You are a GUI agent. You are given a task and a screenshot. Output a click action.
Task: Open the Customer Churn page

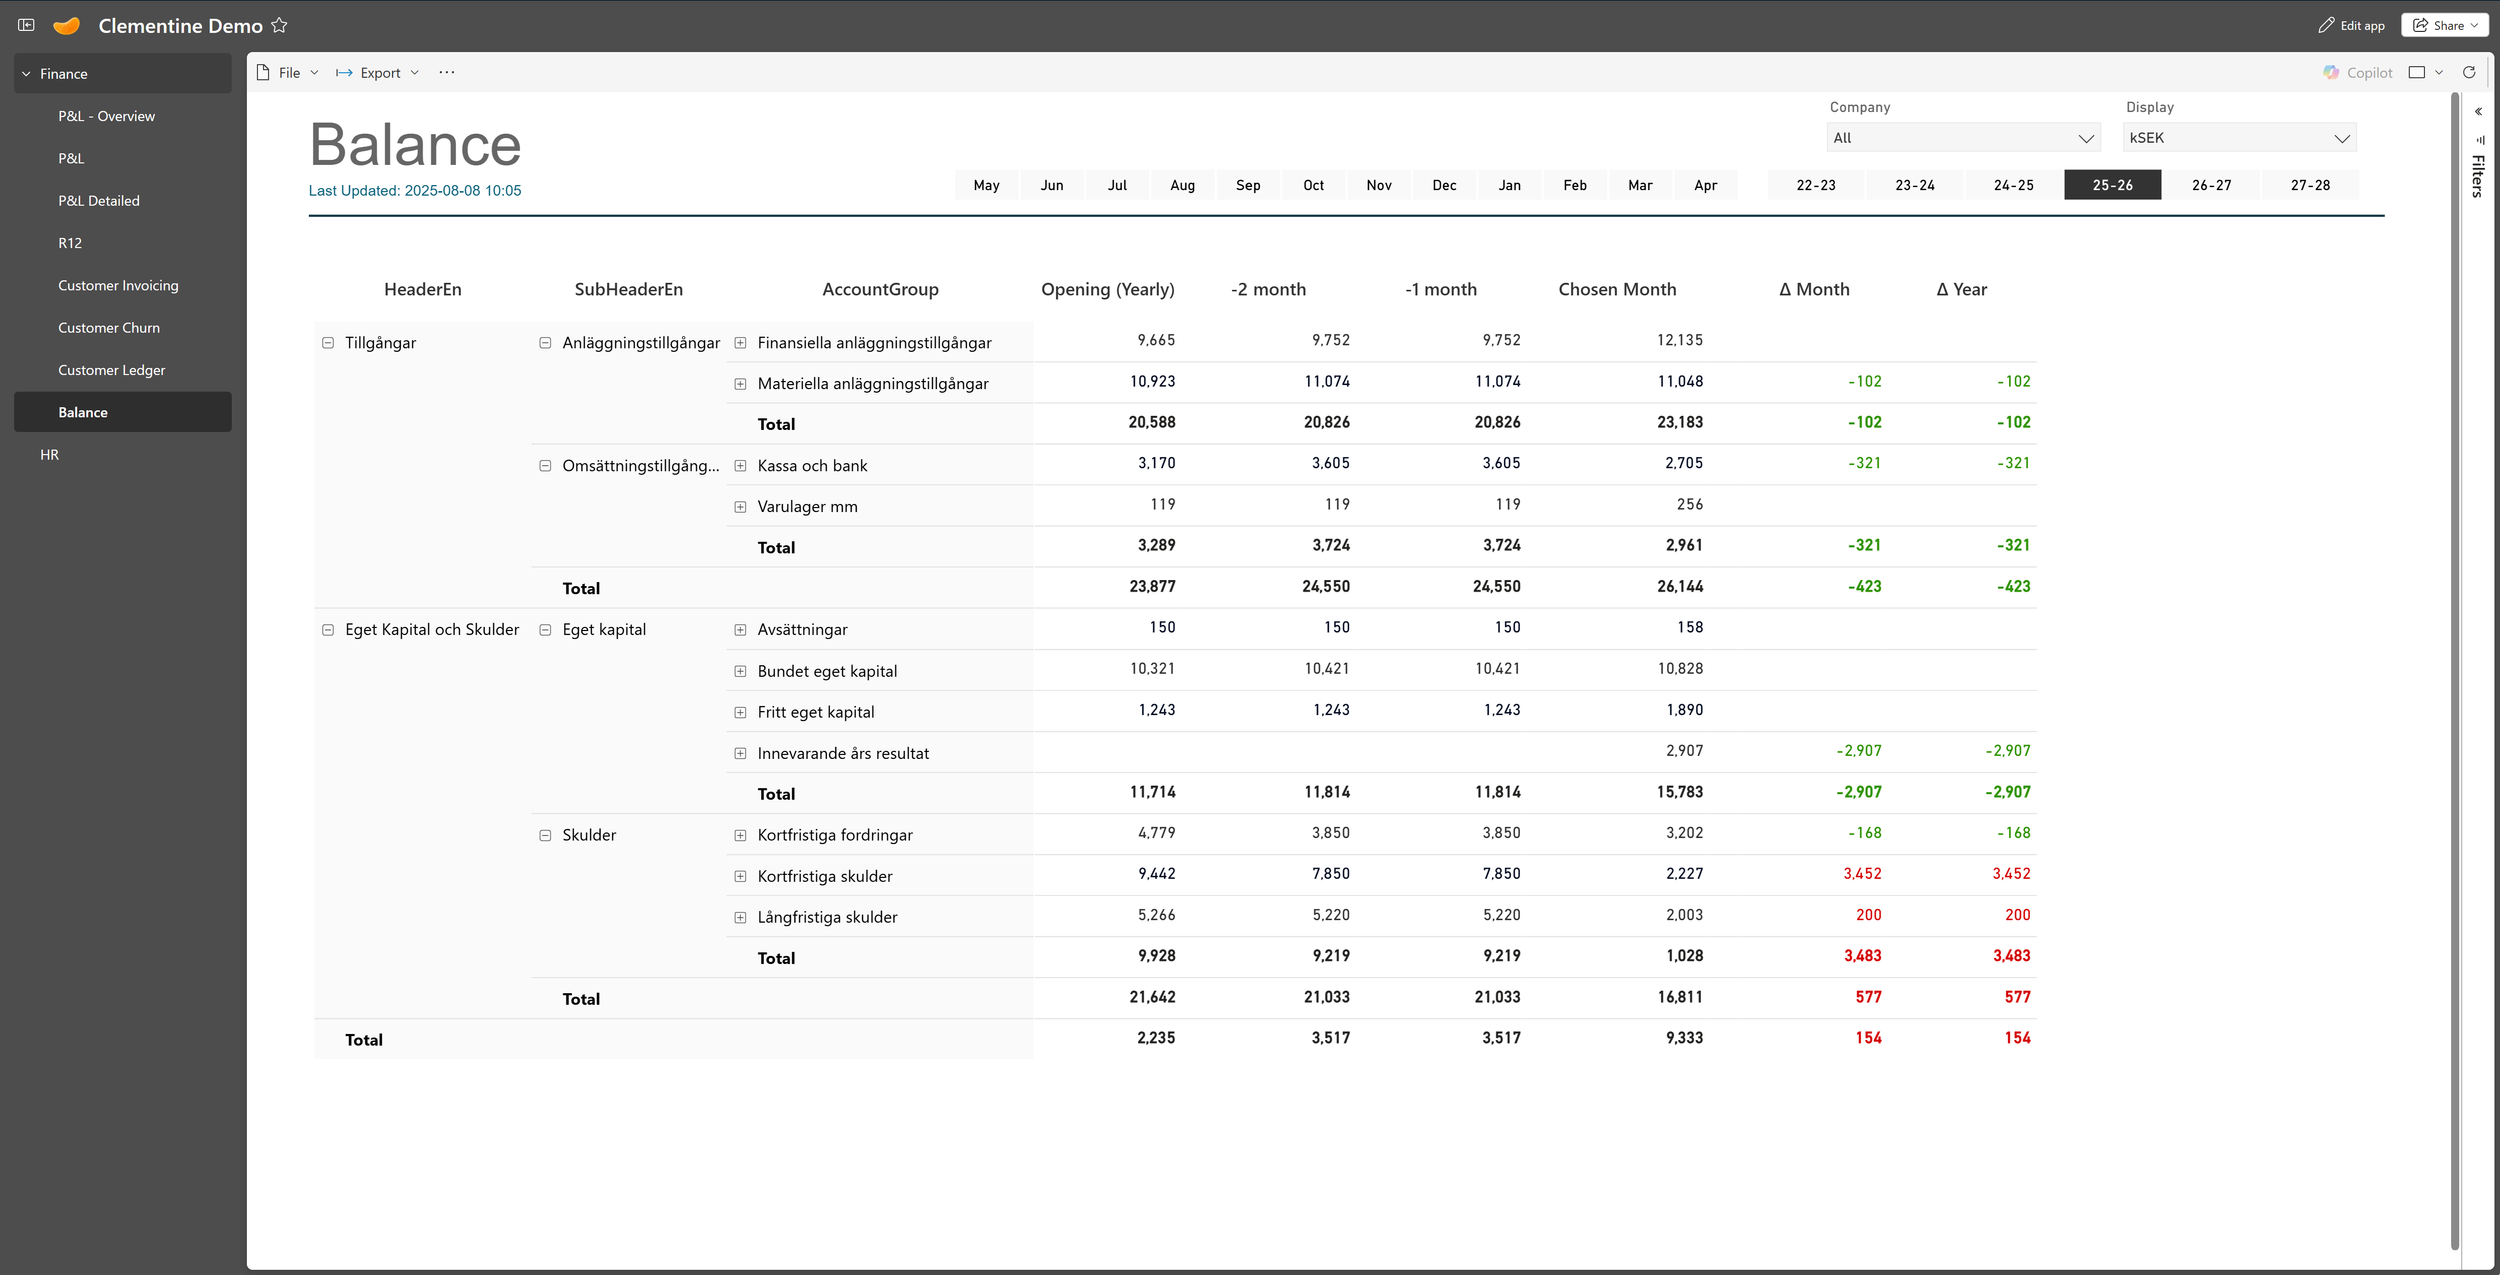pyautogui.click(x=109, y=328)
